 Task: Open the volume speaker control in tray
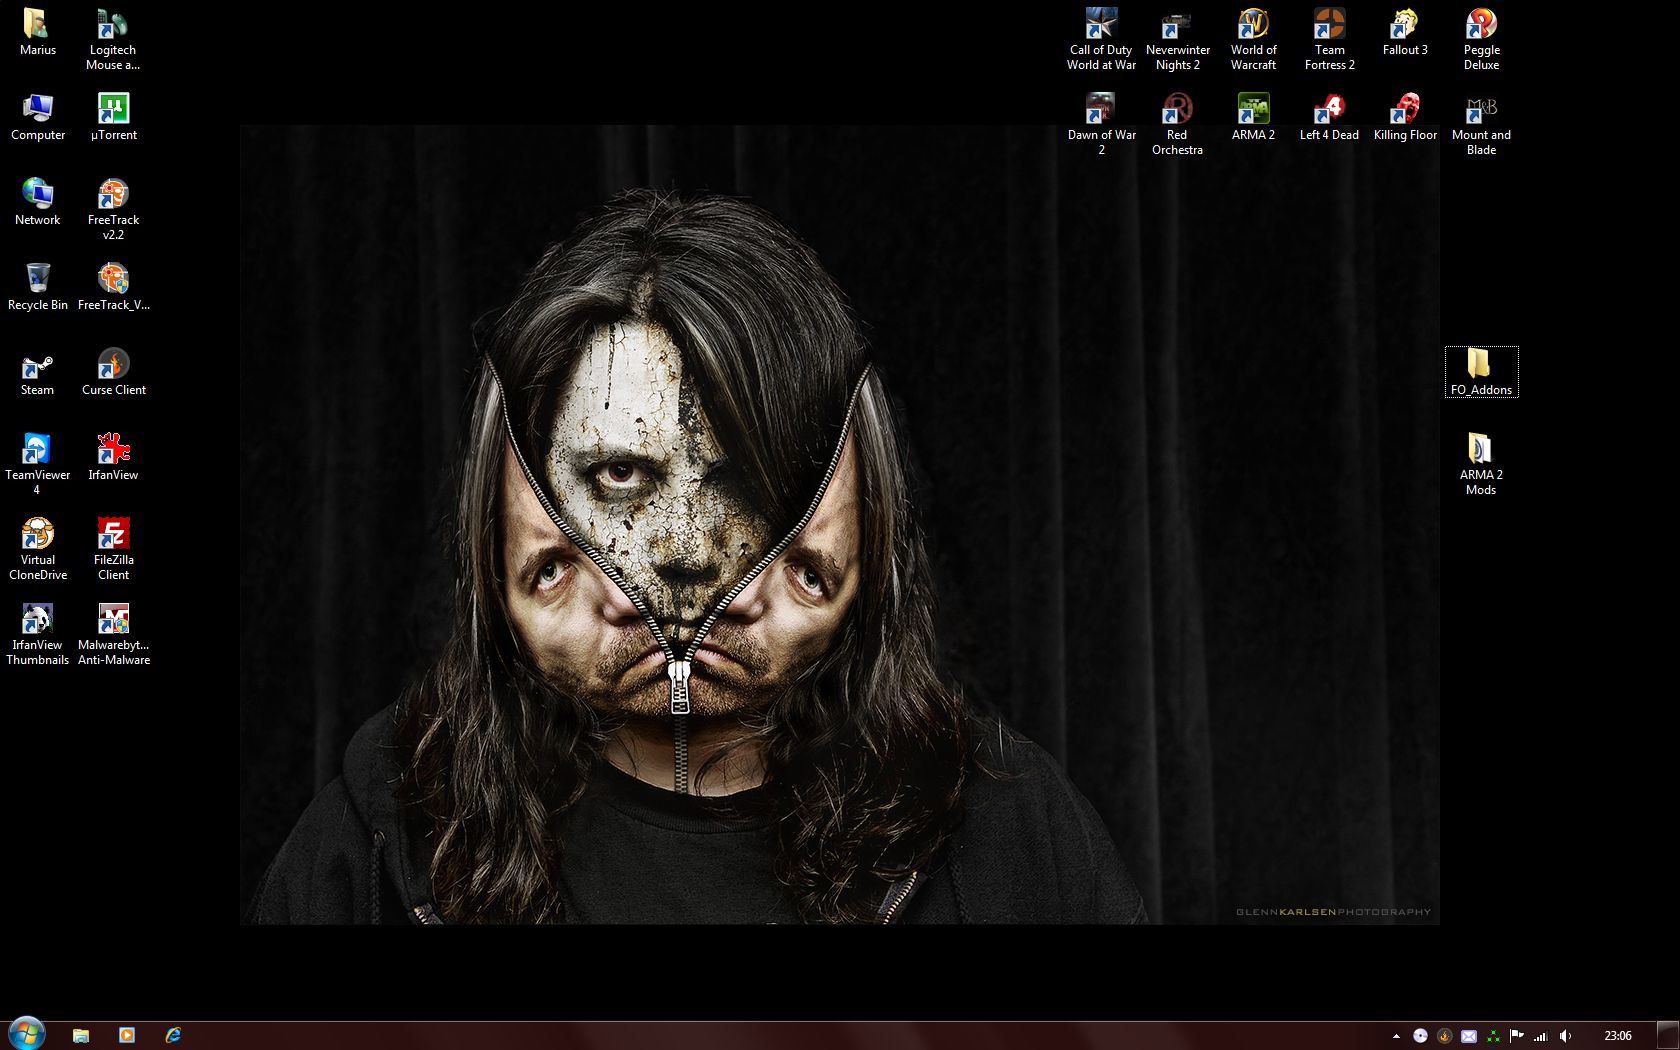(x=1565, y=1036)
